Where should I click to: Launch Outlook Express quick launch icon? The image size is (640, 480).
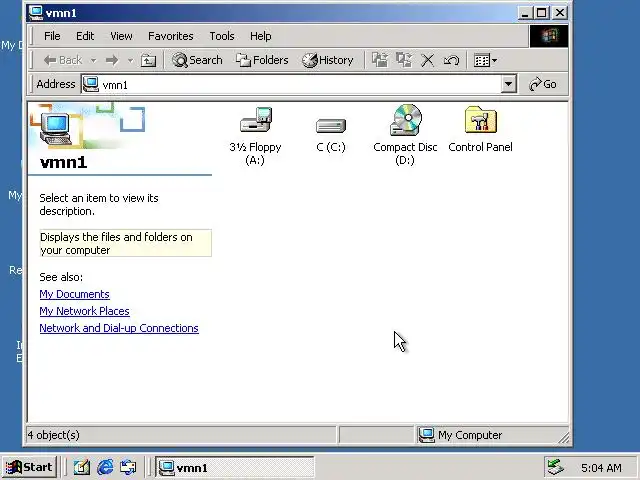pos(128,467)
